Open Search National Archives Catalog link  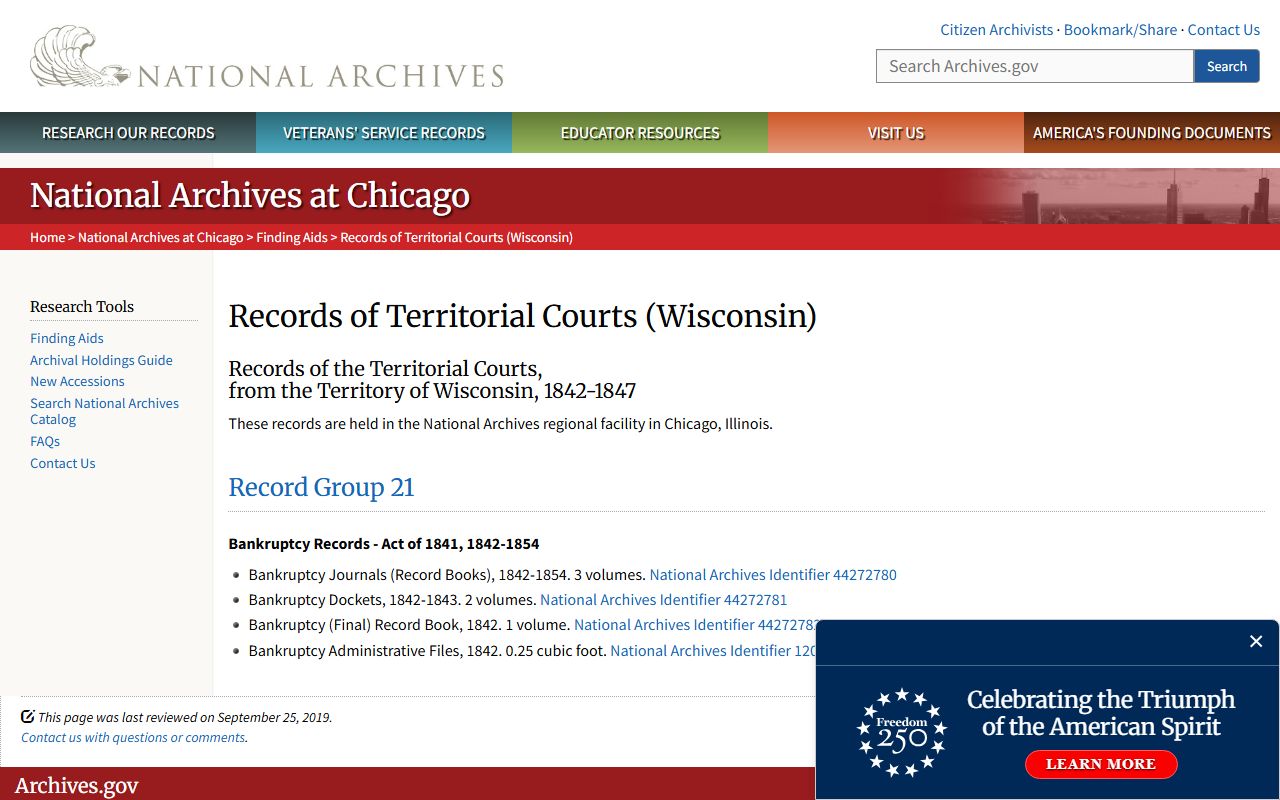[x=104, y=411]
